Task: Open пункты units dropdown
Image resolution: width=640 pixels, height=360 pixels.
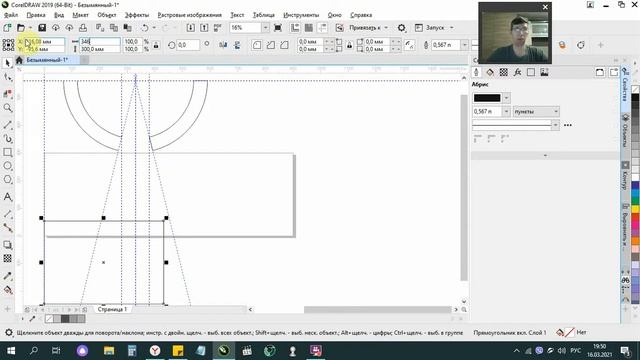Action: point(536,111)
